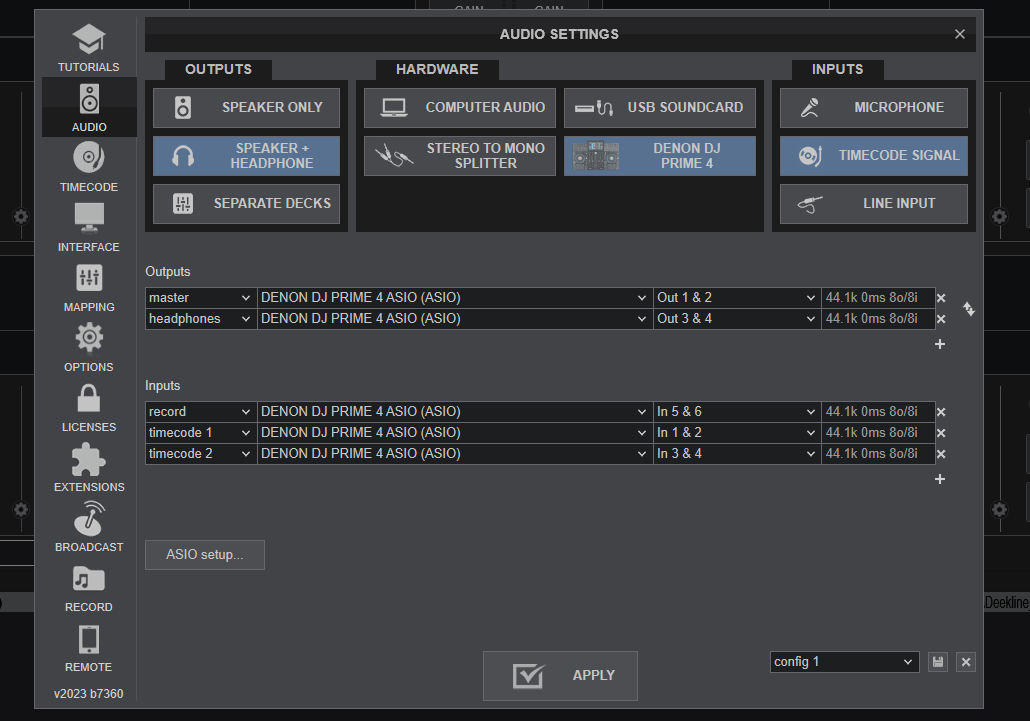Open the Licenses padlock section
Viewport: 1030px width, 721px height.
tap(89, 407)
